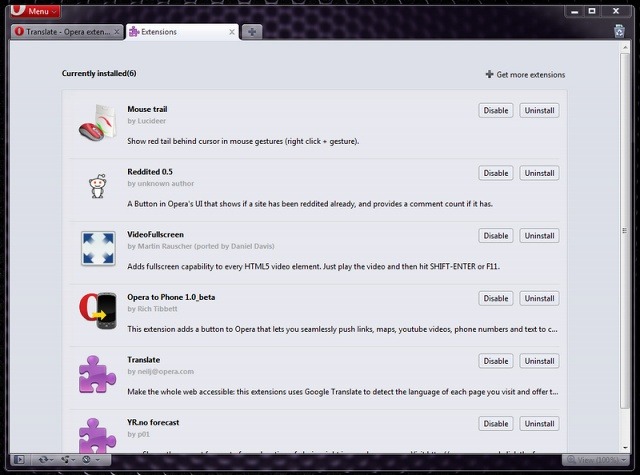Click the Mouse trail extension icon
Screen dimensions: 640x475
(x=98, y=123)
